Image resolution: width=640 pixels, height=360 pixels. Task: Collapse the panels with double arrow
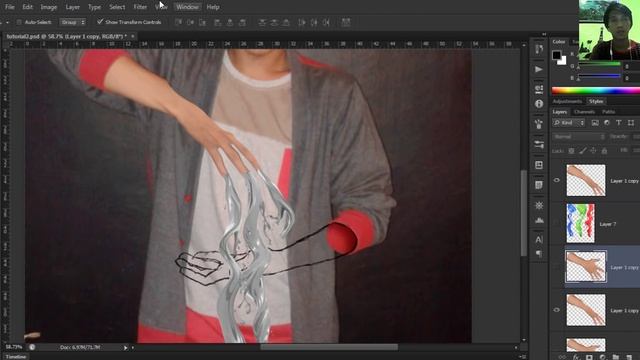click(544, 35)
